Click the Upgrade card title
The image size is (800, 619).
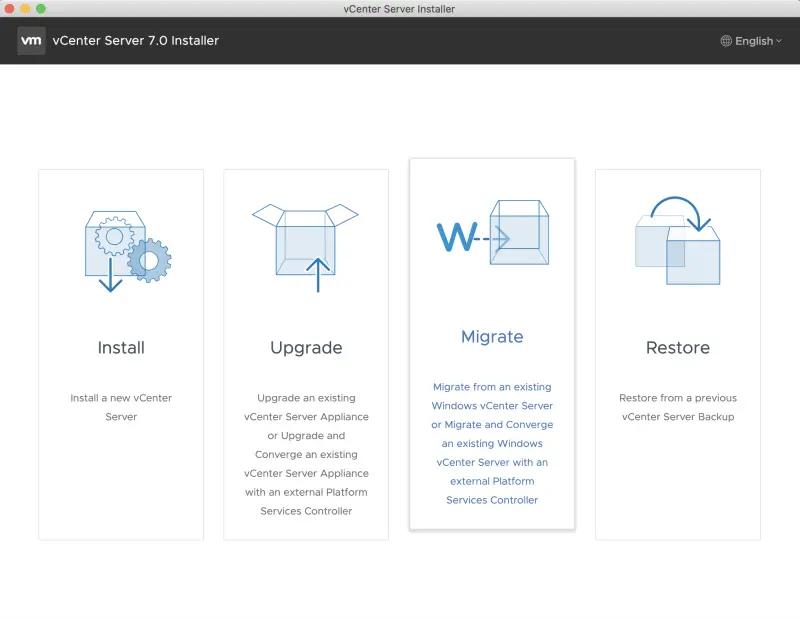pos(305,348)
